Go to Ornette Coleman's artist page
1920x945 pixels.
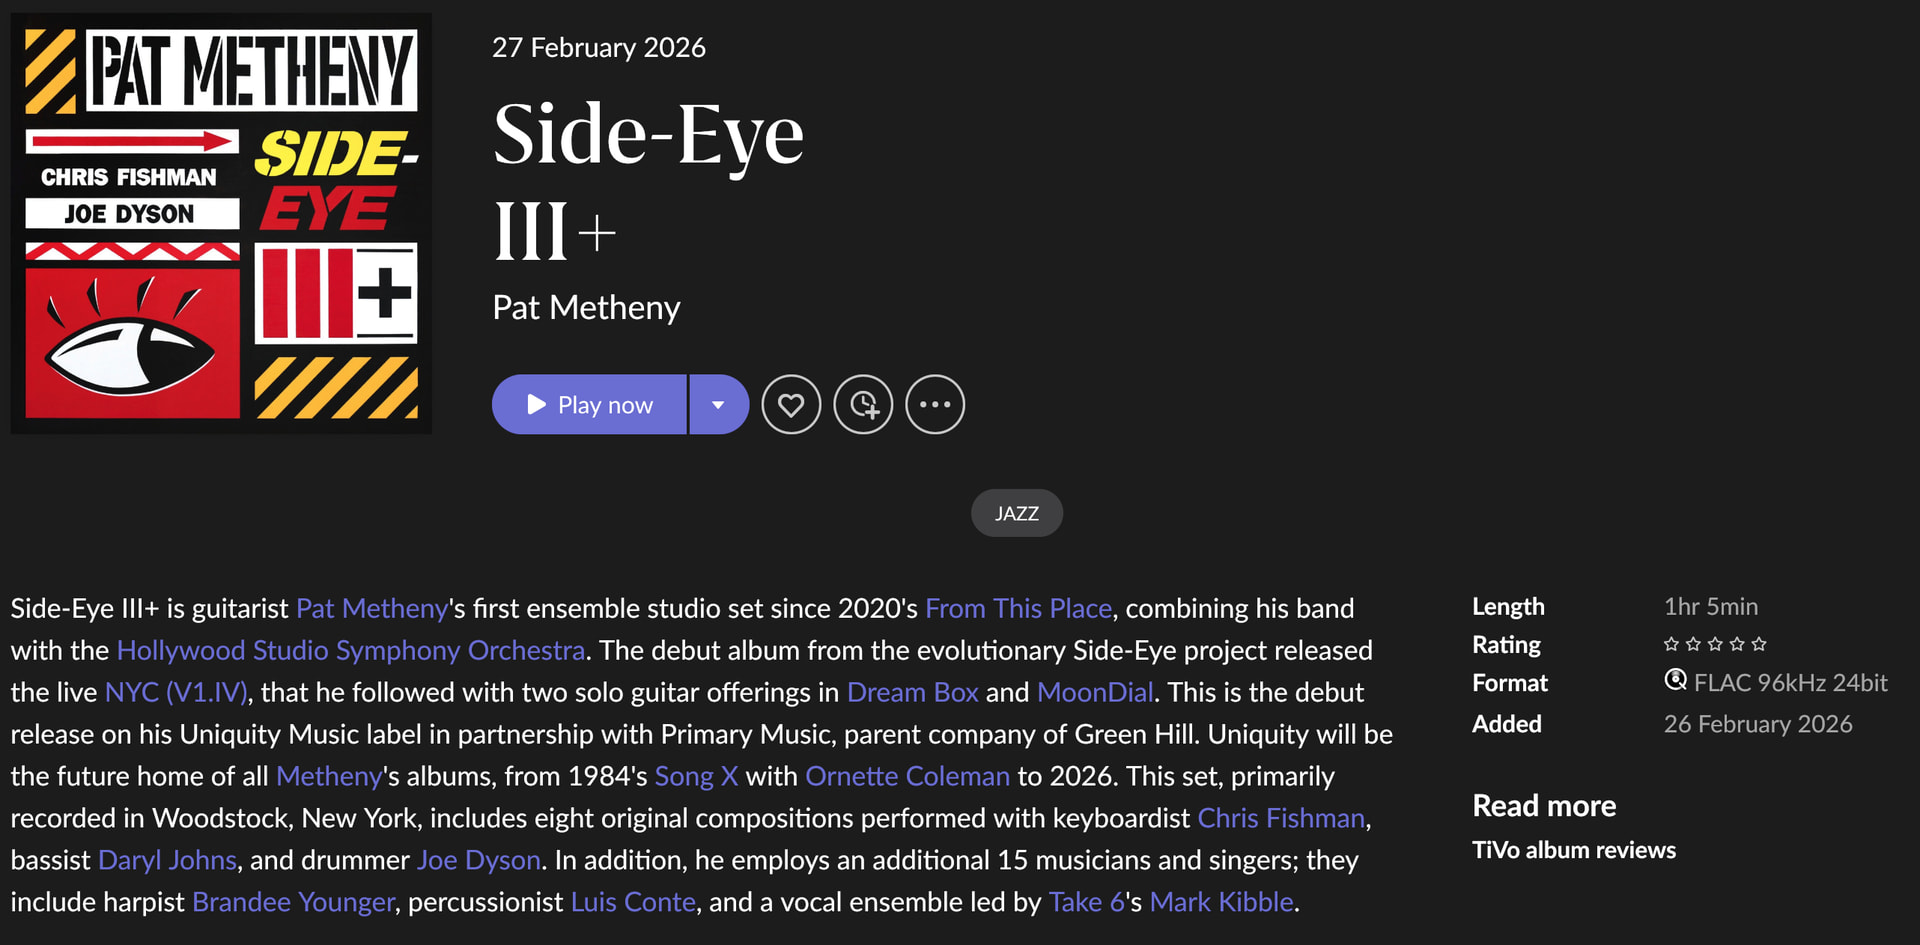click(x=907, y=776)
